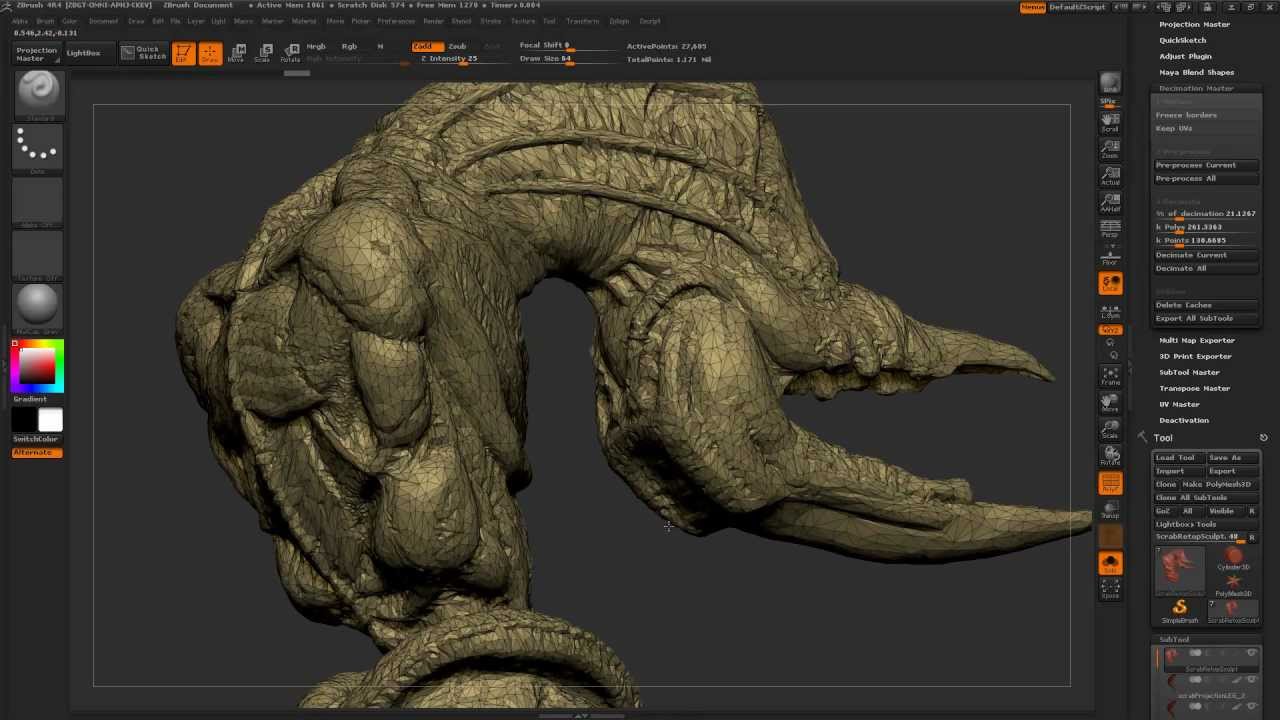Expand SubTool Master section

click(x=1189, y=372)
